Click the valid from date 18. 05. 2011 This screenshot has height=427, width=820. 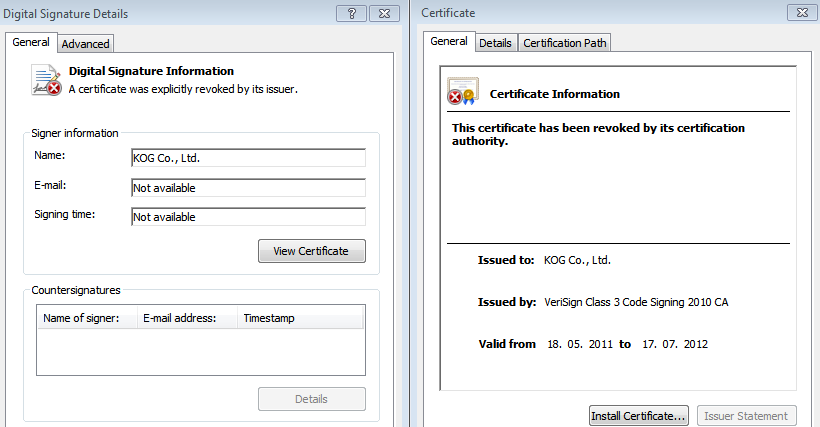(x=579, y=344)
